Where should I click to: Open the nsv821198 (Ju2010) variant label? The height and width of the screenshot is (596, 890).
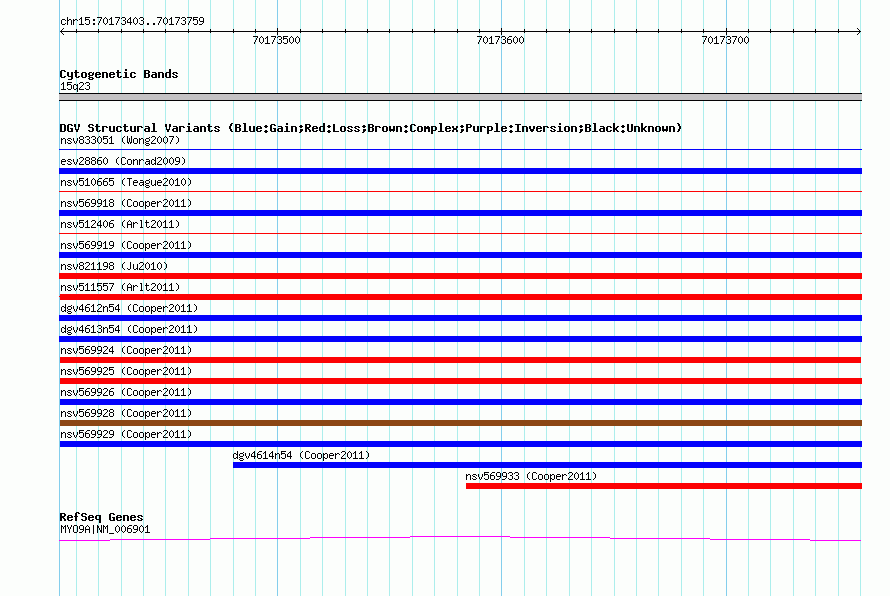[x=114, y=266]
